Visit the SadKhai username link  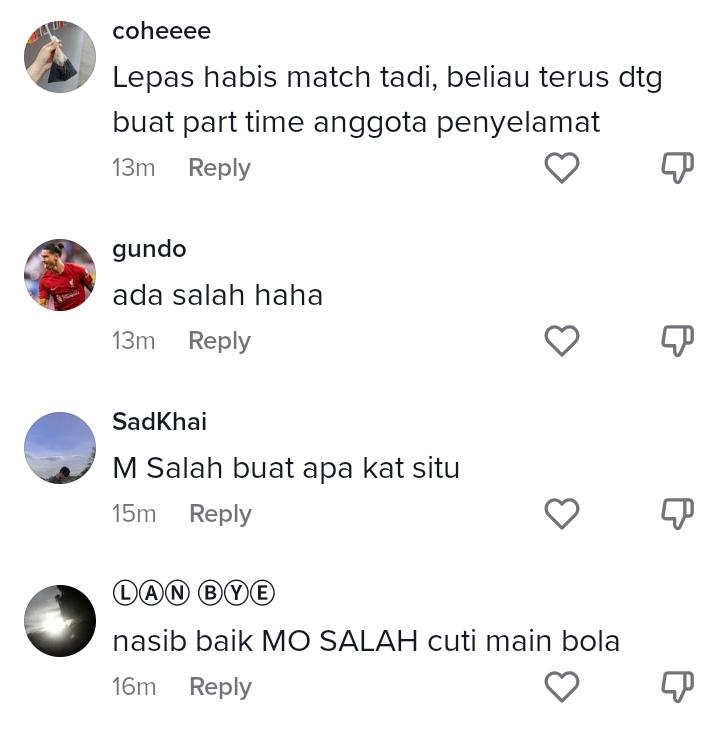pos(159,422)
